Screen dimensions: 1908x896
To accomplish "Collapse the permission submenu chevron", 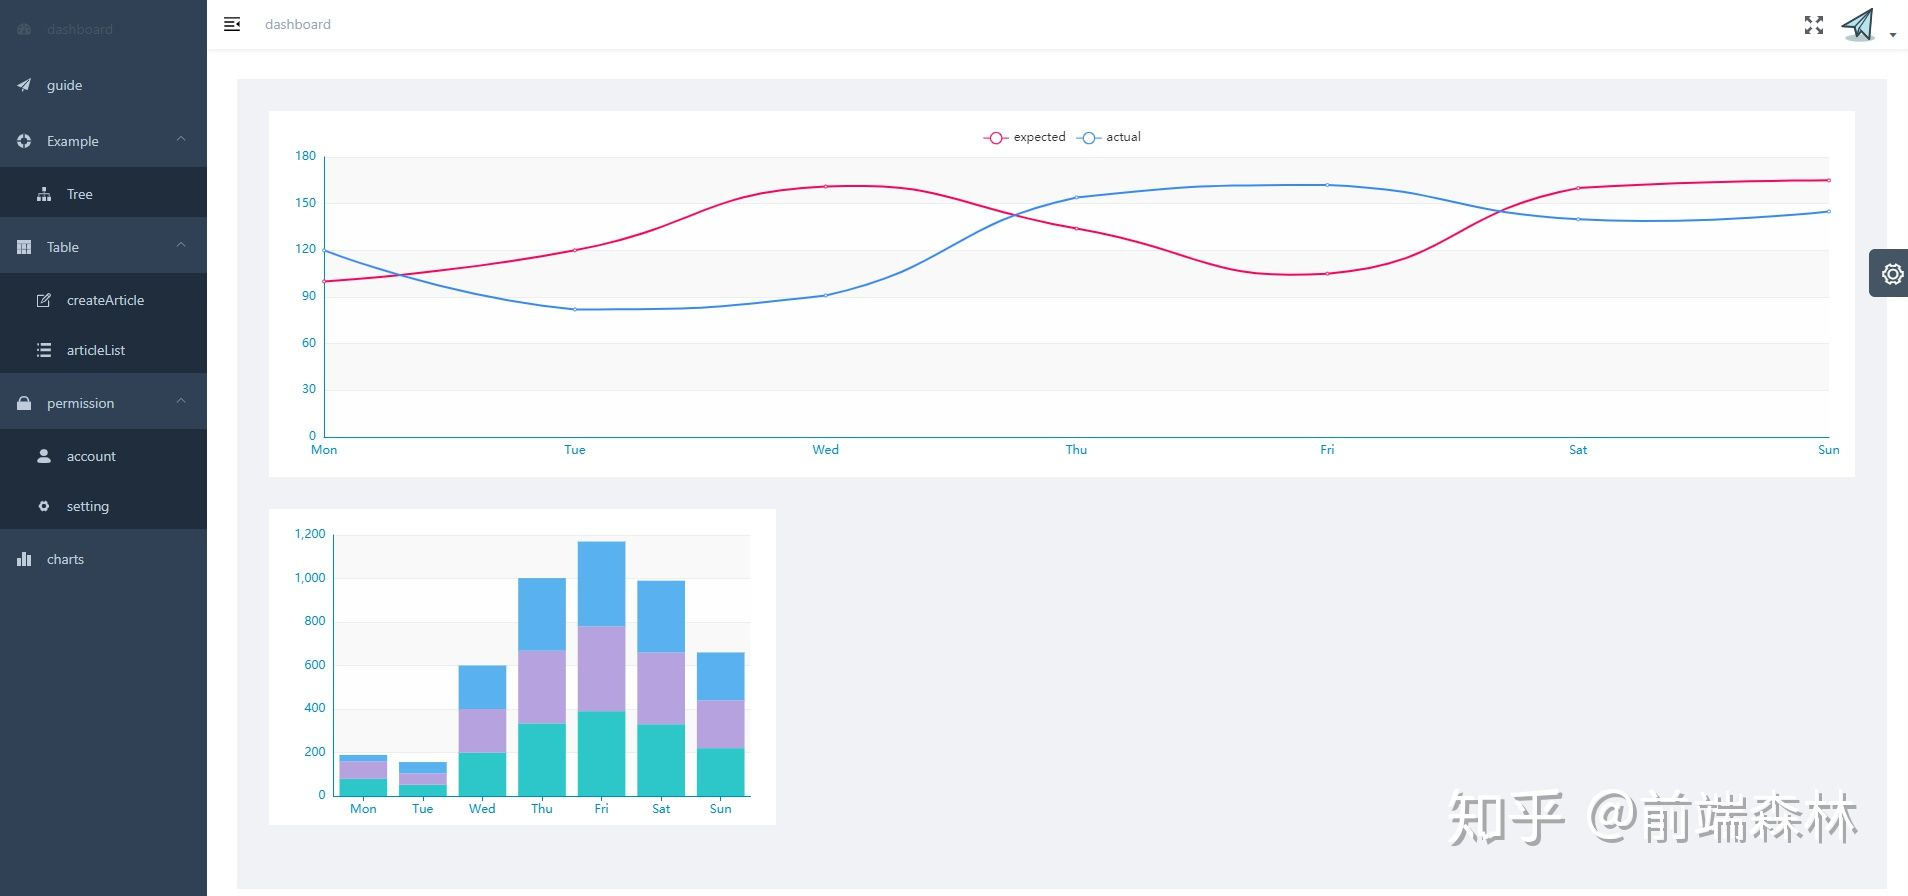I will pos(181,401).
